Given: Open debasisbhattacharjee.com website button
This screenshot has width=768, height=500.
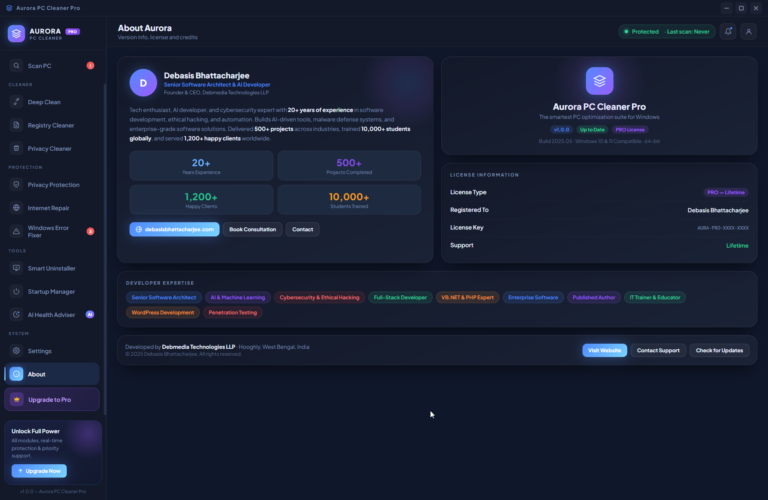Looking at the screenshot, I should (174, 229).
